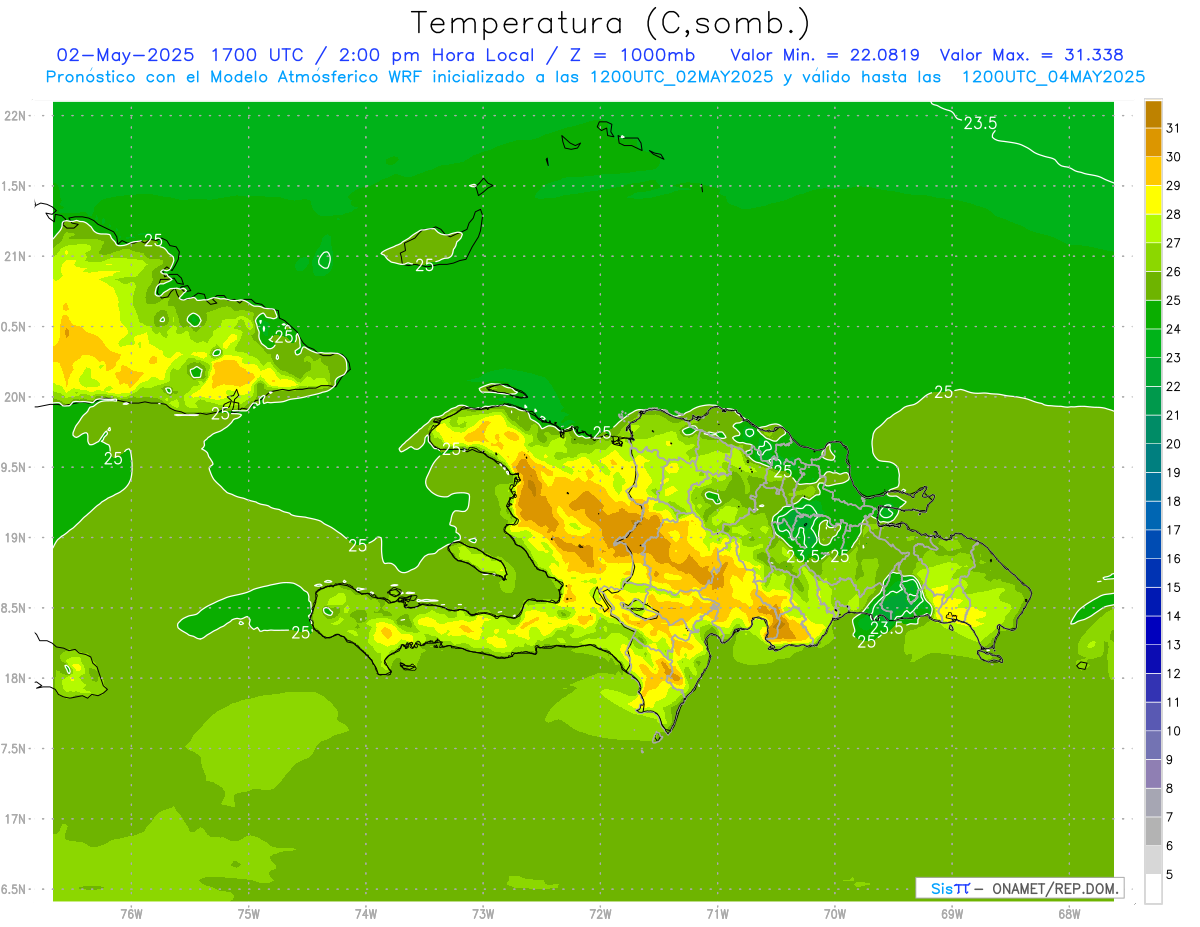Click the '71W' longitude axis label

click(x=717, y=913)
